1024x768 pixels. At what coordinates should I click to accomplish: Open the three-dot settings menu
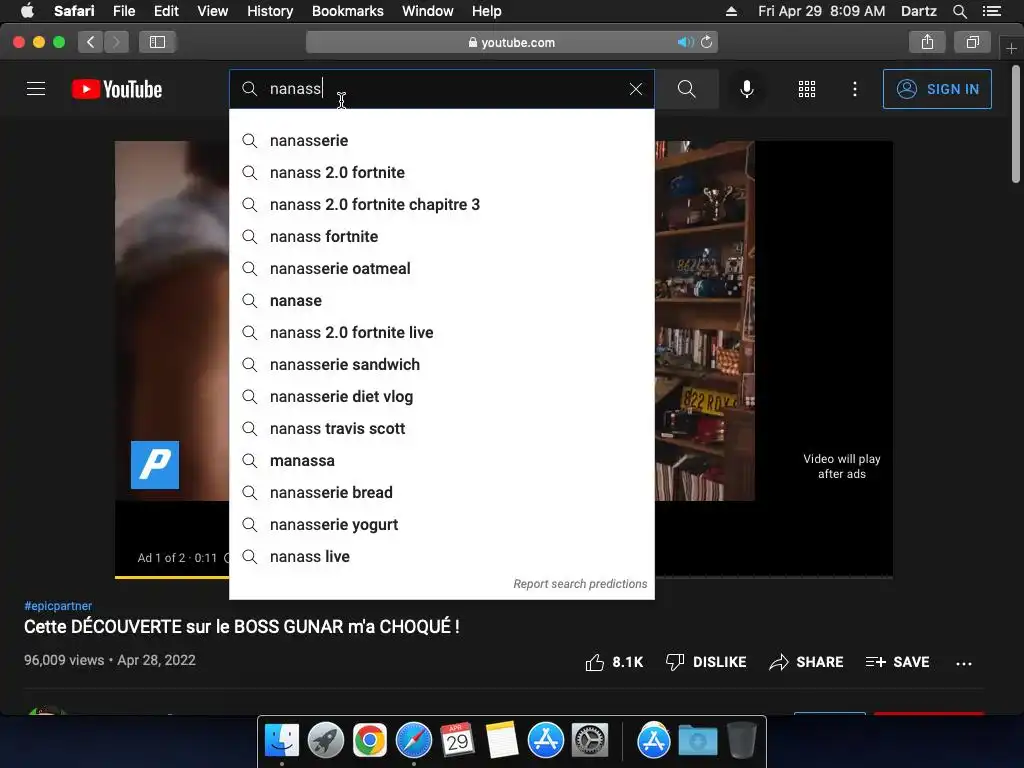855,89
